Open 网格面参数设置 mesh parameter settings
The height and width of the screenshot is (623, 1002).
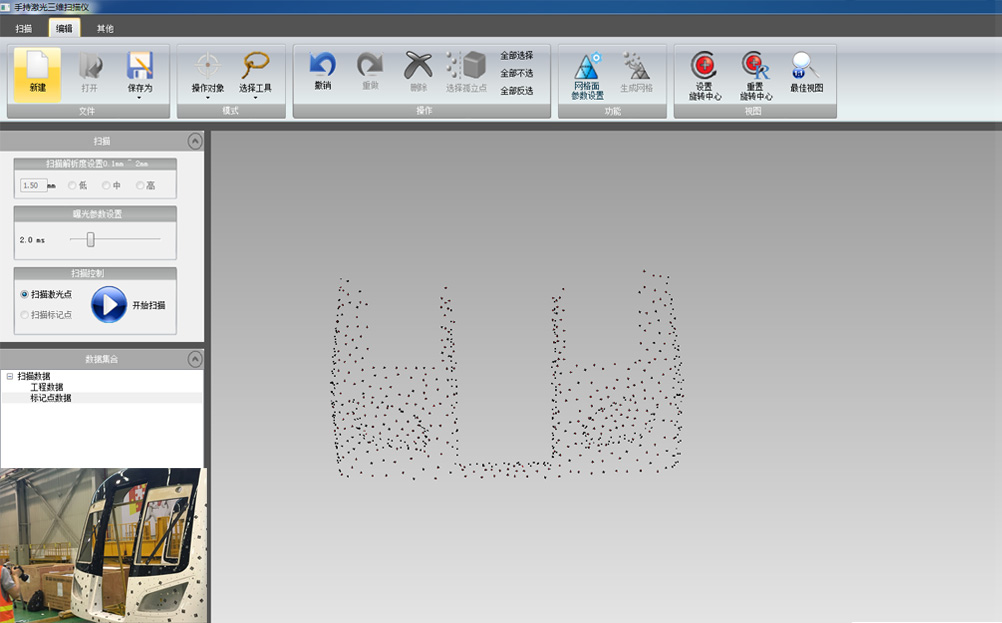coord(587,68)
